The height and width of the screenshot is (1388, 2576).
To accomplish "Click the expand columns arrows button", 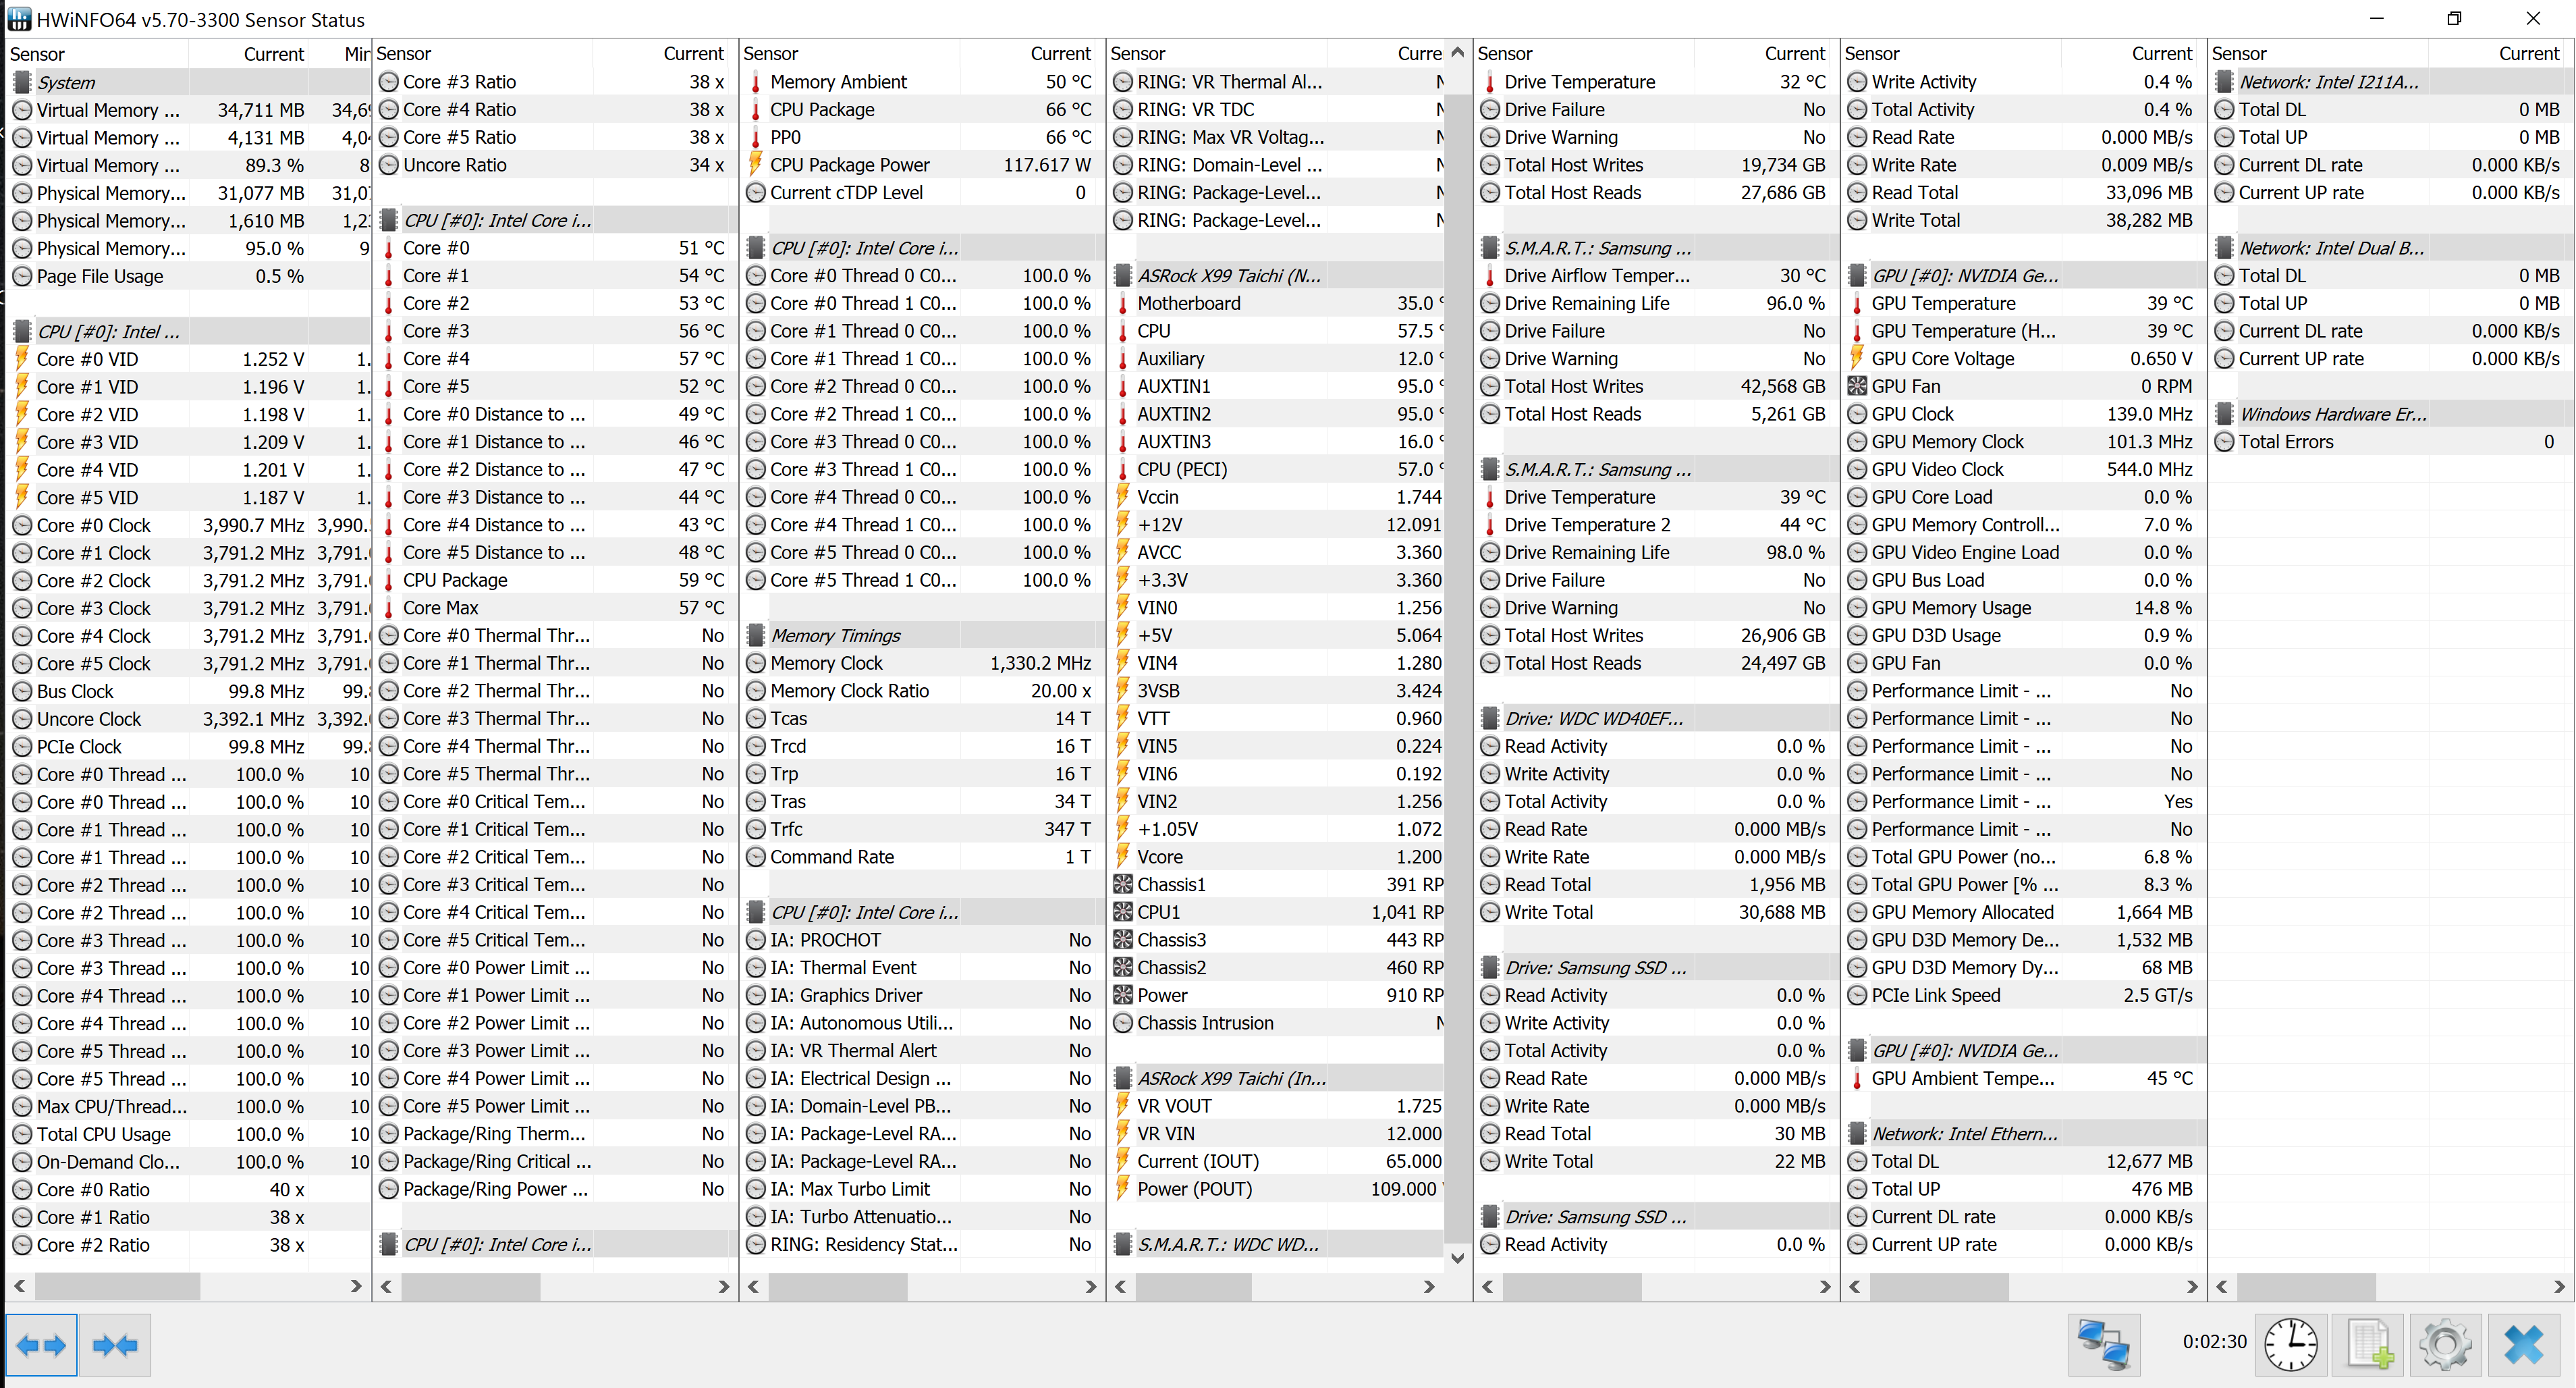I will (41, 1344).
